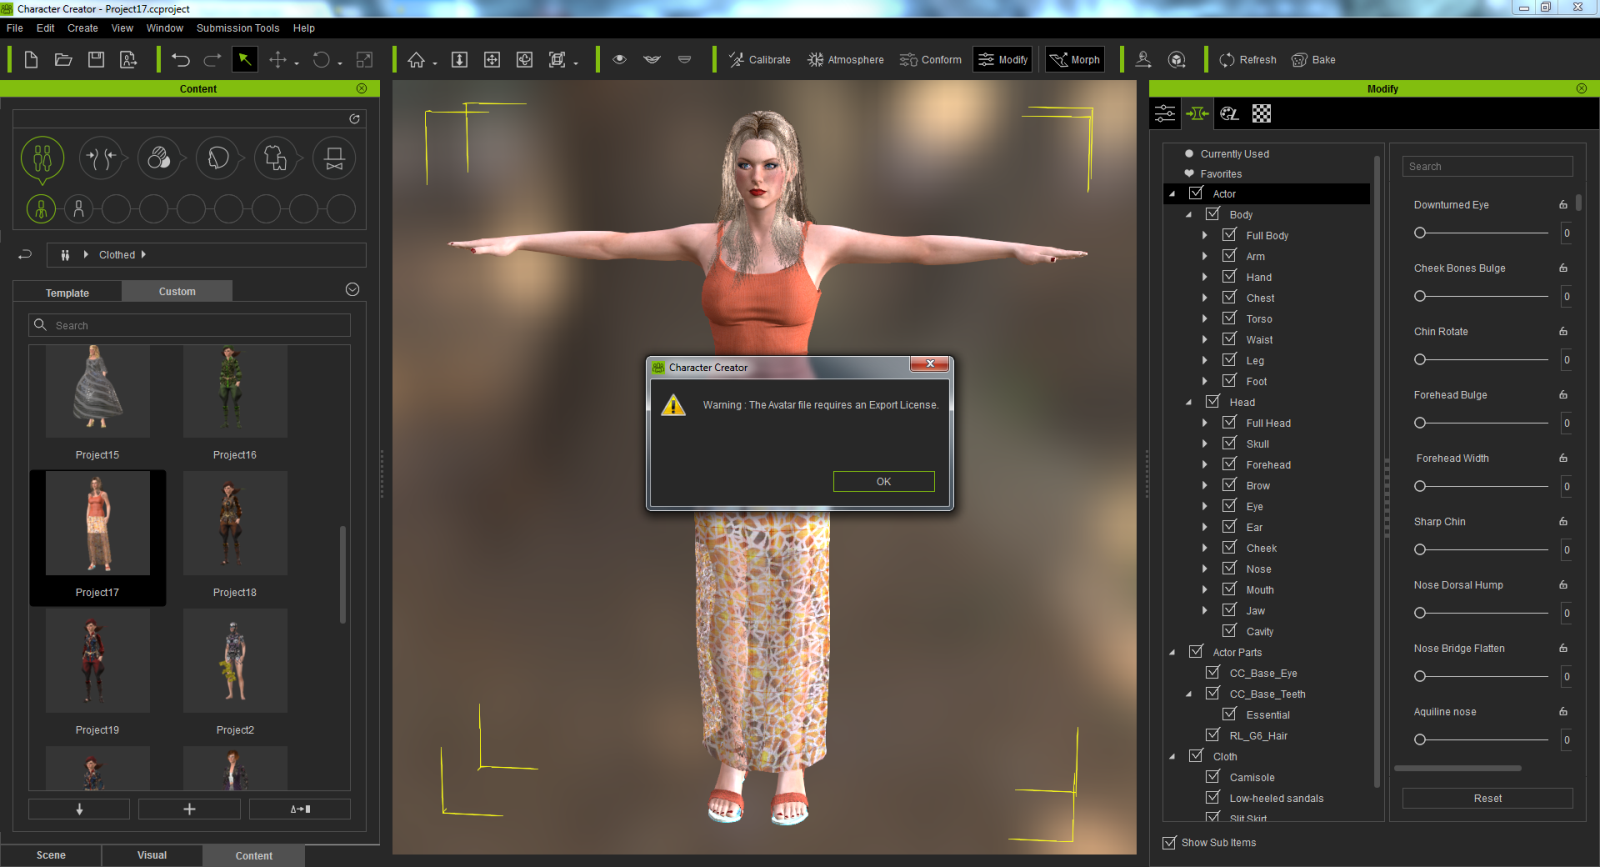The height and width of the screenshot is (867, 1600).
Task: Click Refresh in toolbar
Action: coord(1248,60)
